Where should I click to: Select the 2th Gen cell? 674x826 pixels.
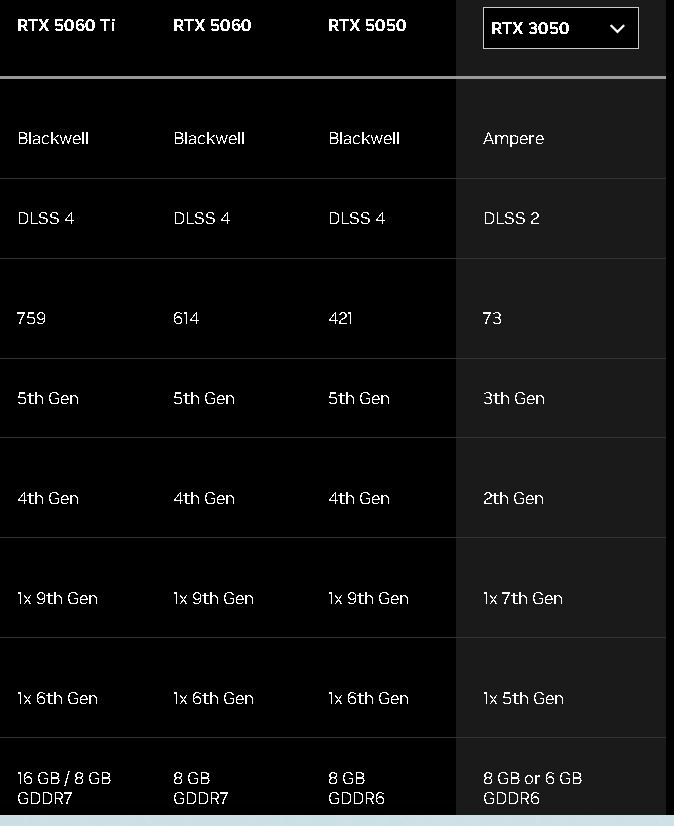click(x=513, y=498)
